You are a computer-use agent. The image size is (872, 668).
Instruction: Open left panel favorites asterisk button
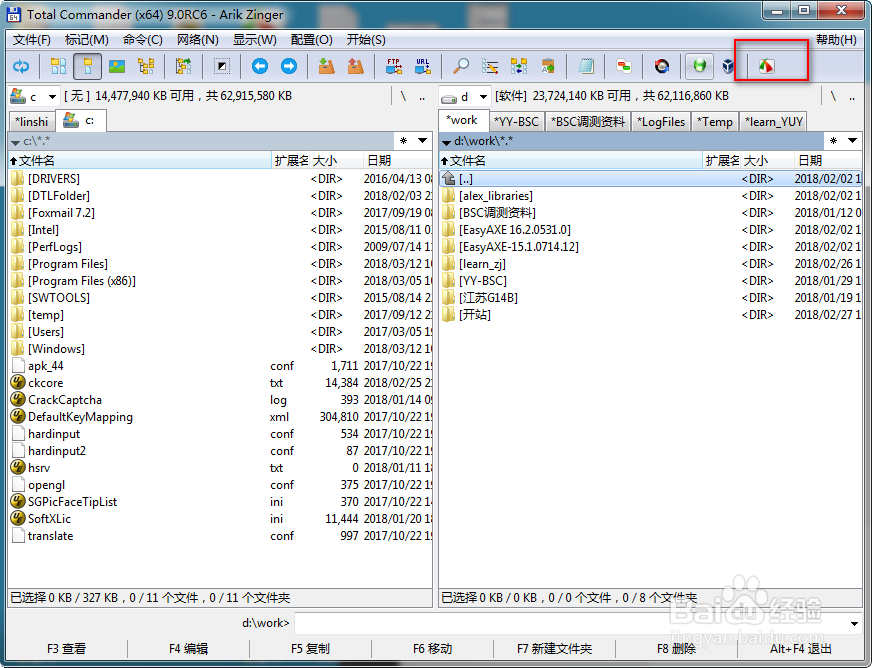(x=404, y=141)
